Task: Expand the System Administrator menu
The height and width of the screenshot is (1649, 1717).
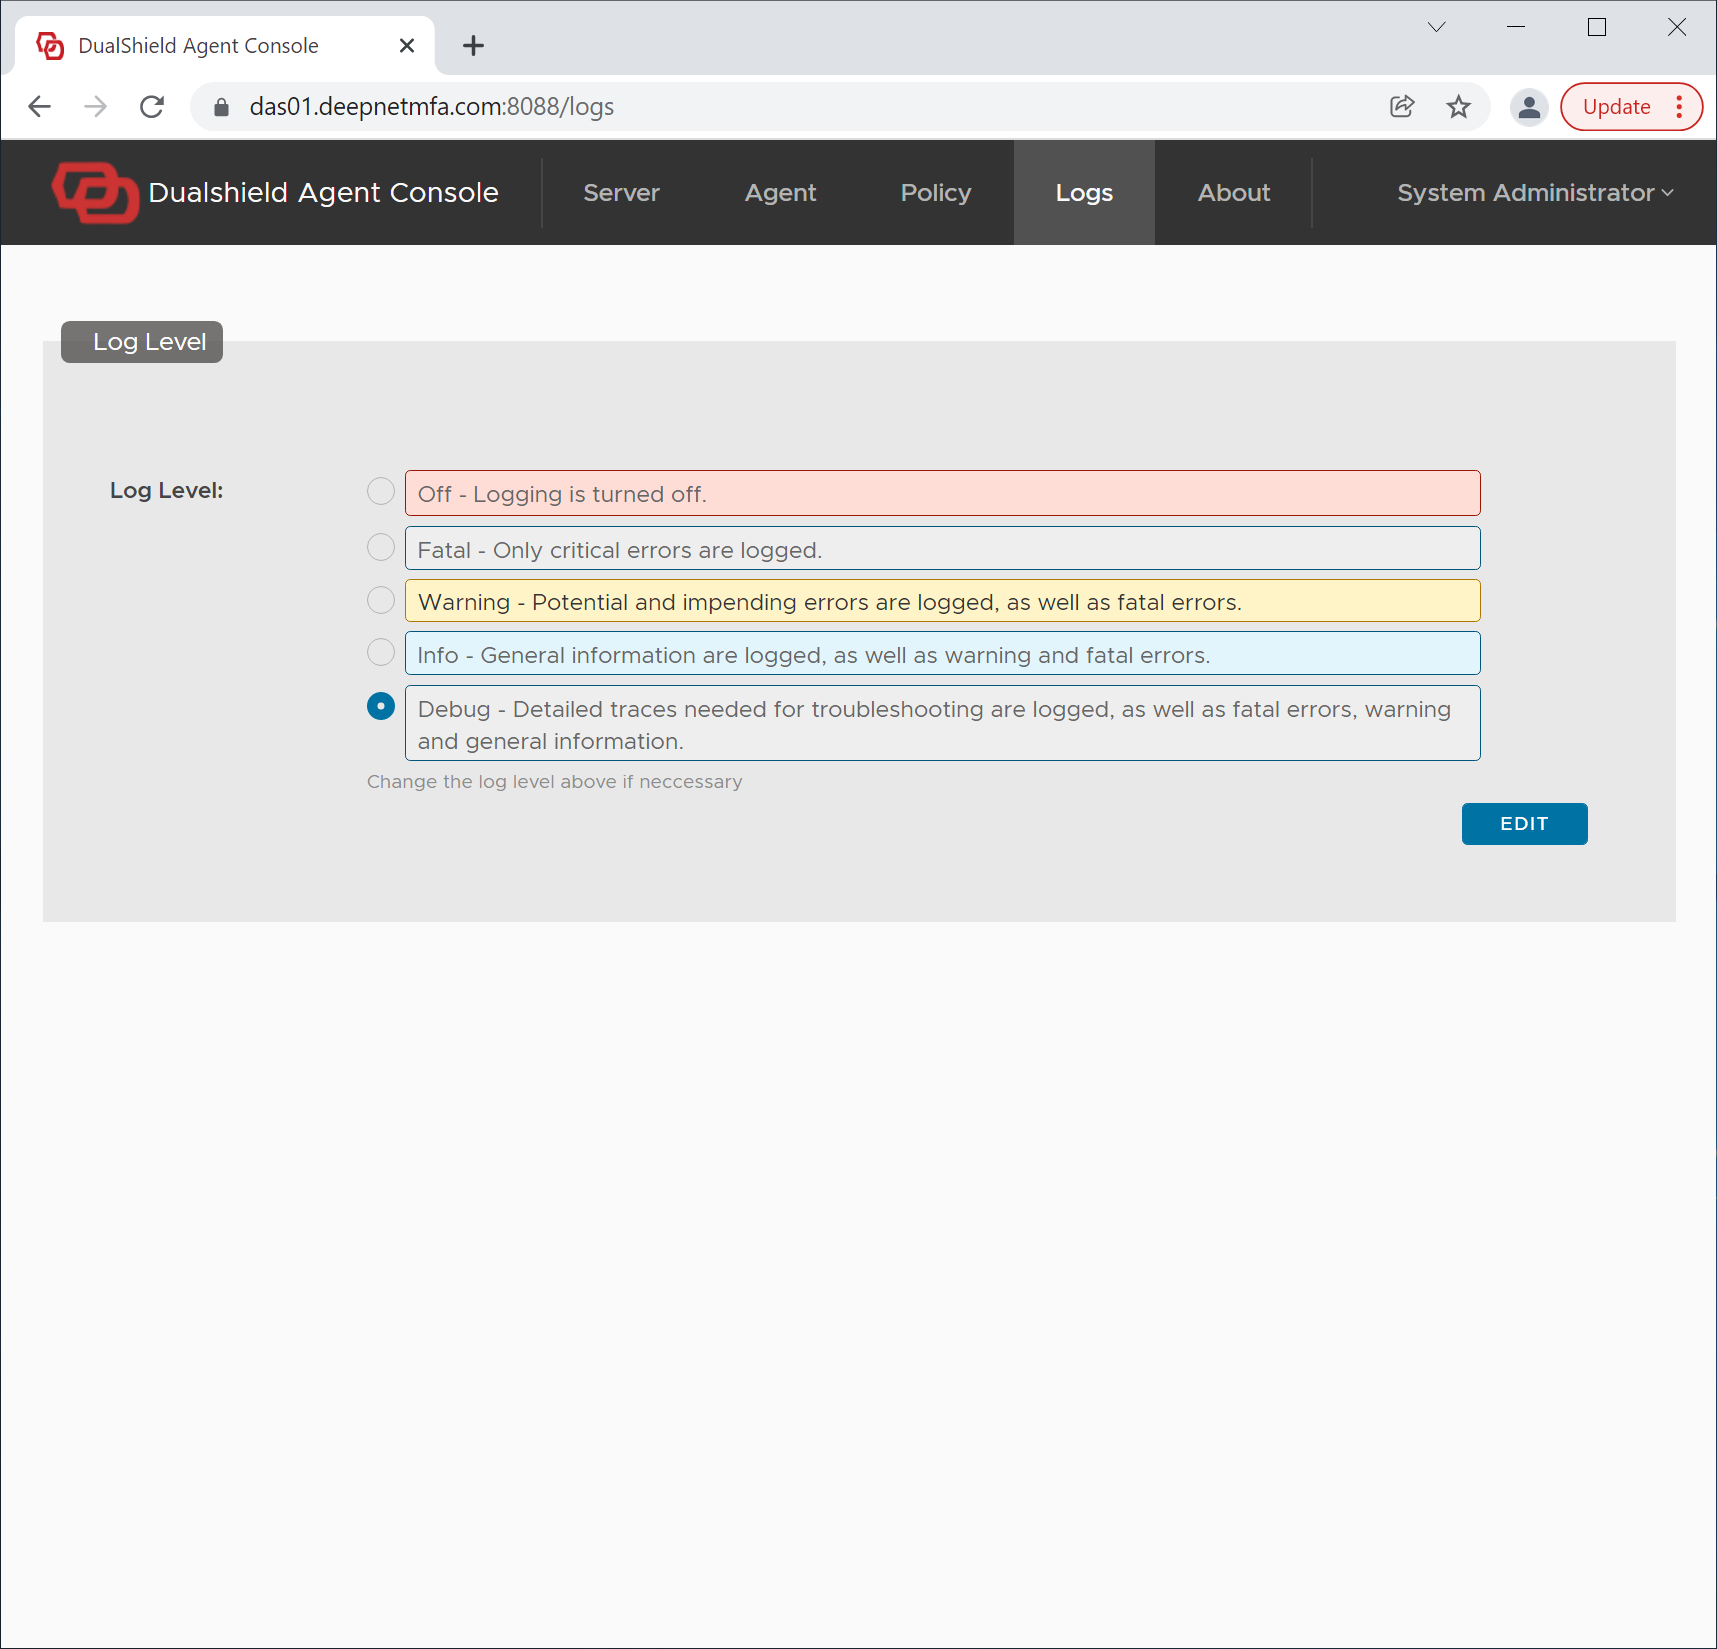Action: click(x=1534, y=193)
